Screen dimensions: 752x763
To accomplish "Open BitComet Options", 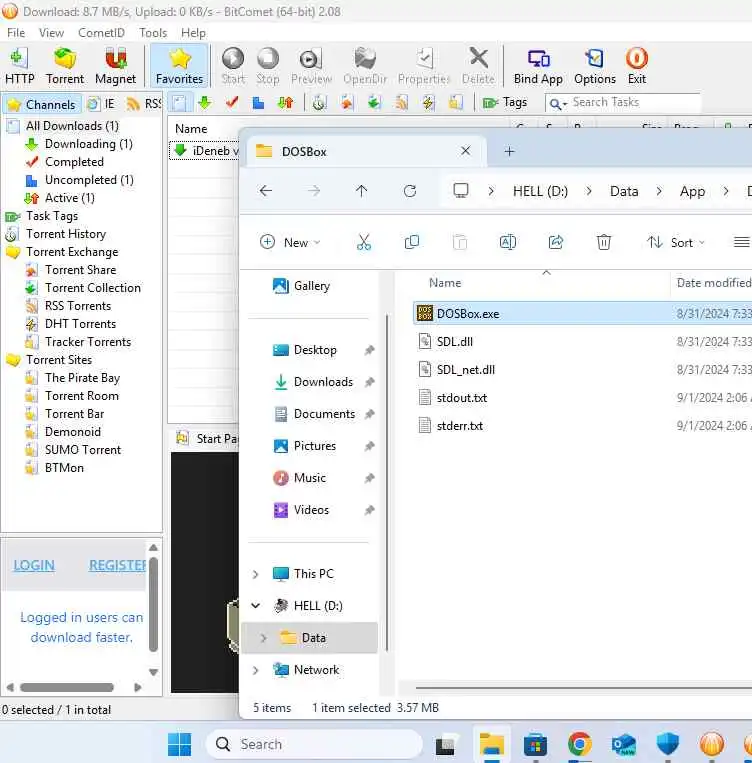I will [x=595, y=66].
